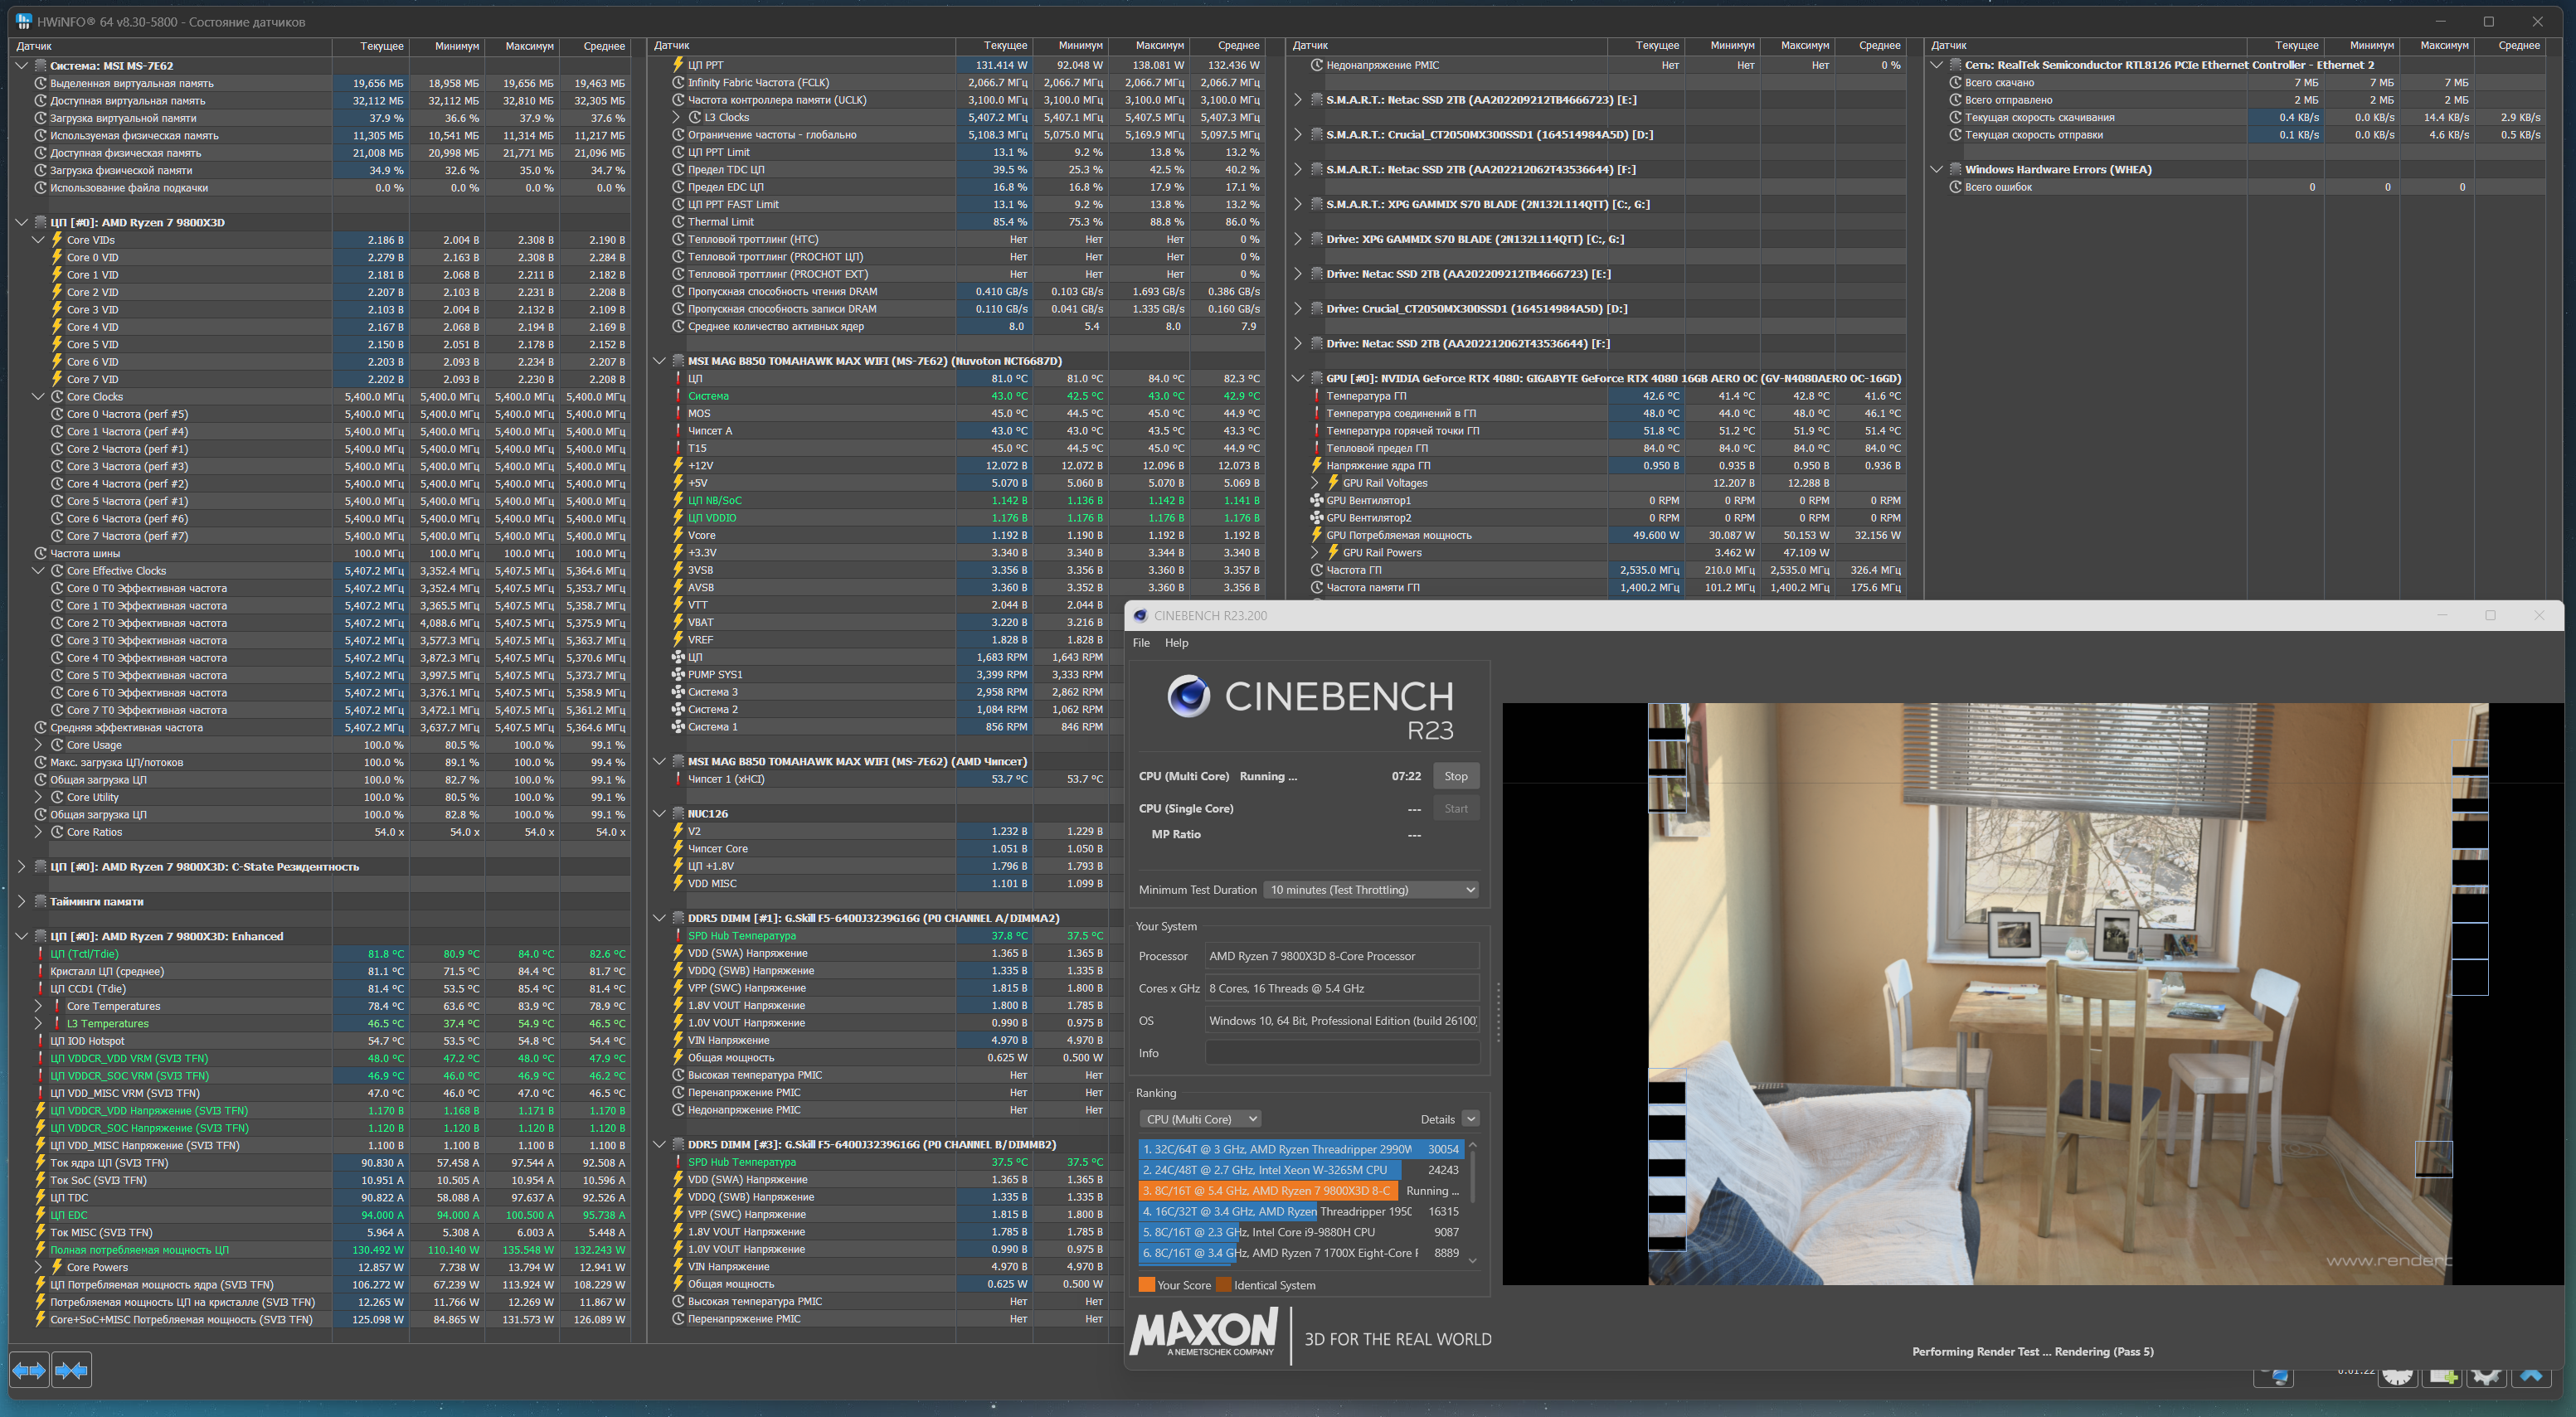This screenshot has width=2576, height=1417.
Task: Click the reset min/max clock icon
Action: 2398,1378
